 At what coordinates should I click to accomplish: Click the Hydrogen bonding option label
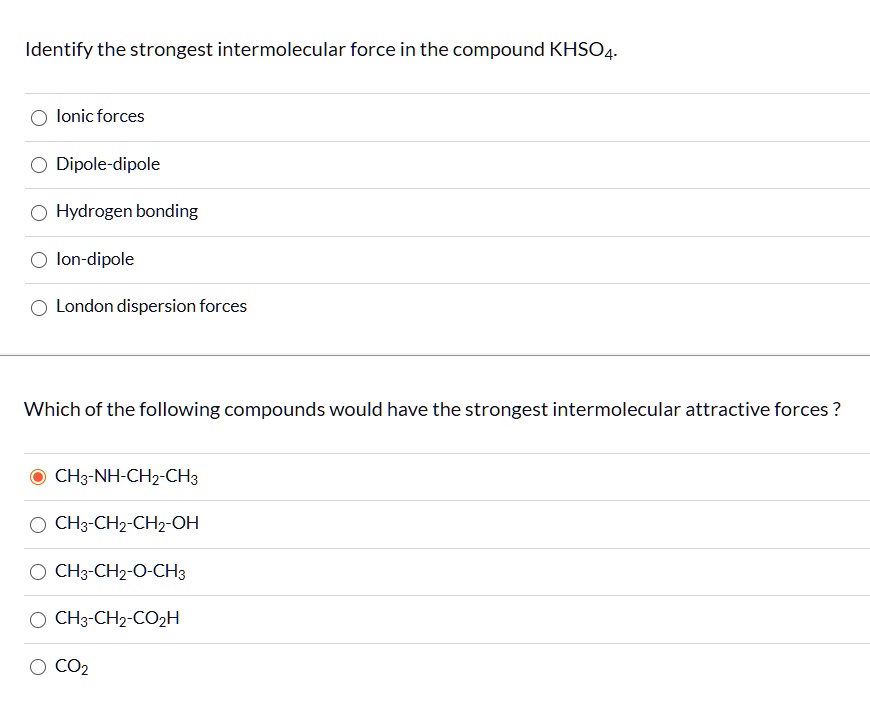click(127, 211)
